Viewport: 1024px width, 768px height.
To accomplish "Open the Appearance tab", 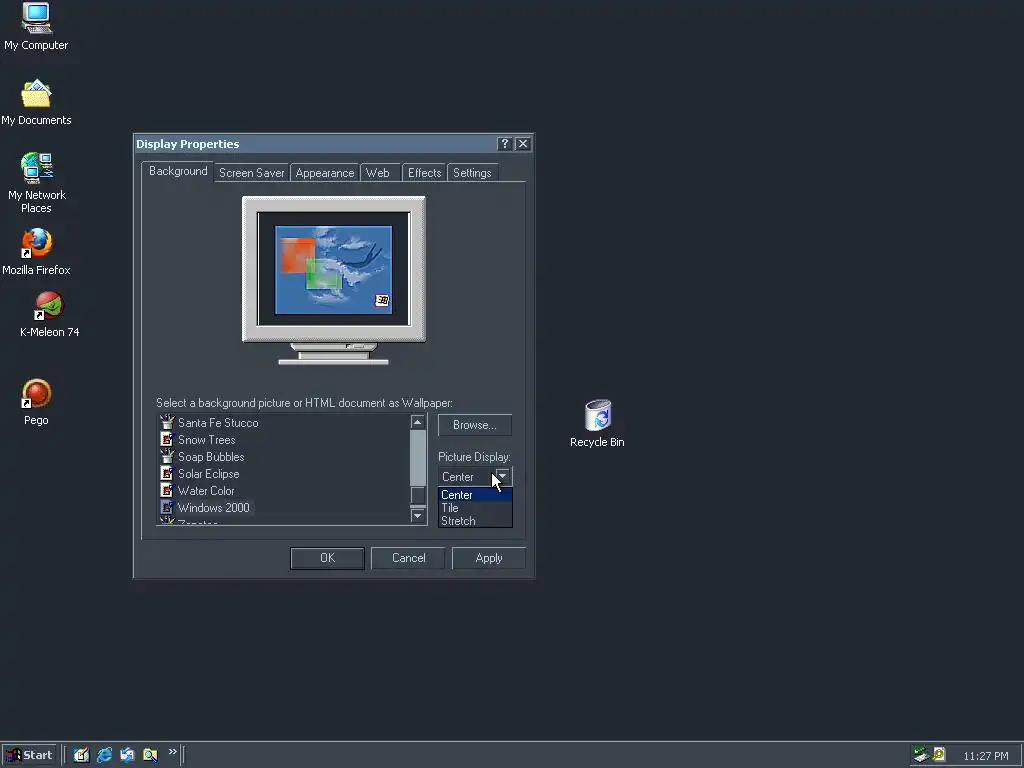I will click(x=325, y=173).
